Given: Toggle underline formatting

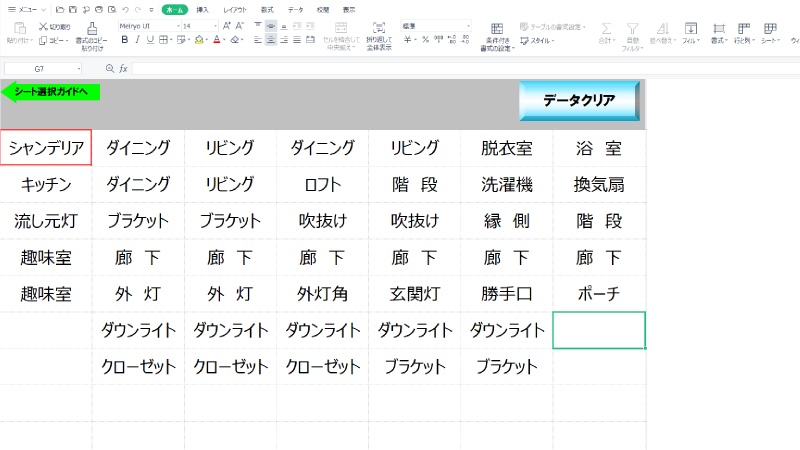Looking at the screenshot, I should click(x=152, y=40).
